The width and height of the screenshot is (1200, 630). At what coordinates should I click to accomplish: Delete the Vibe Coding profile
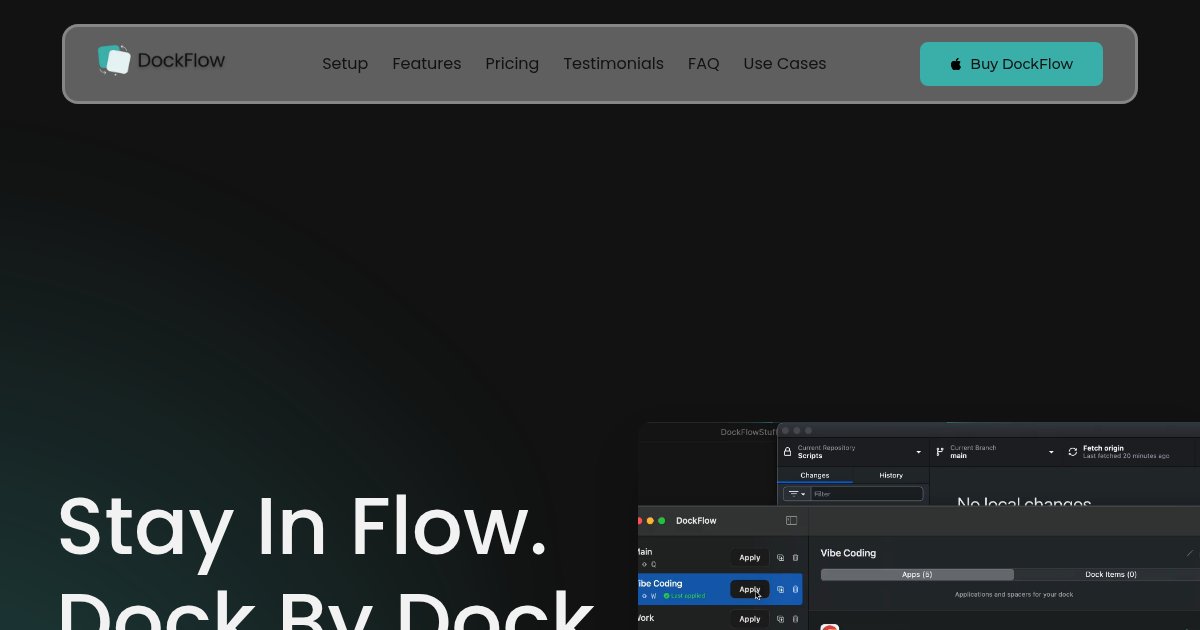[x=795, y=589]
